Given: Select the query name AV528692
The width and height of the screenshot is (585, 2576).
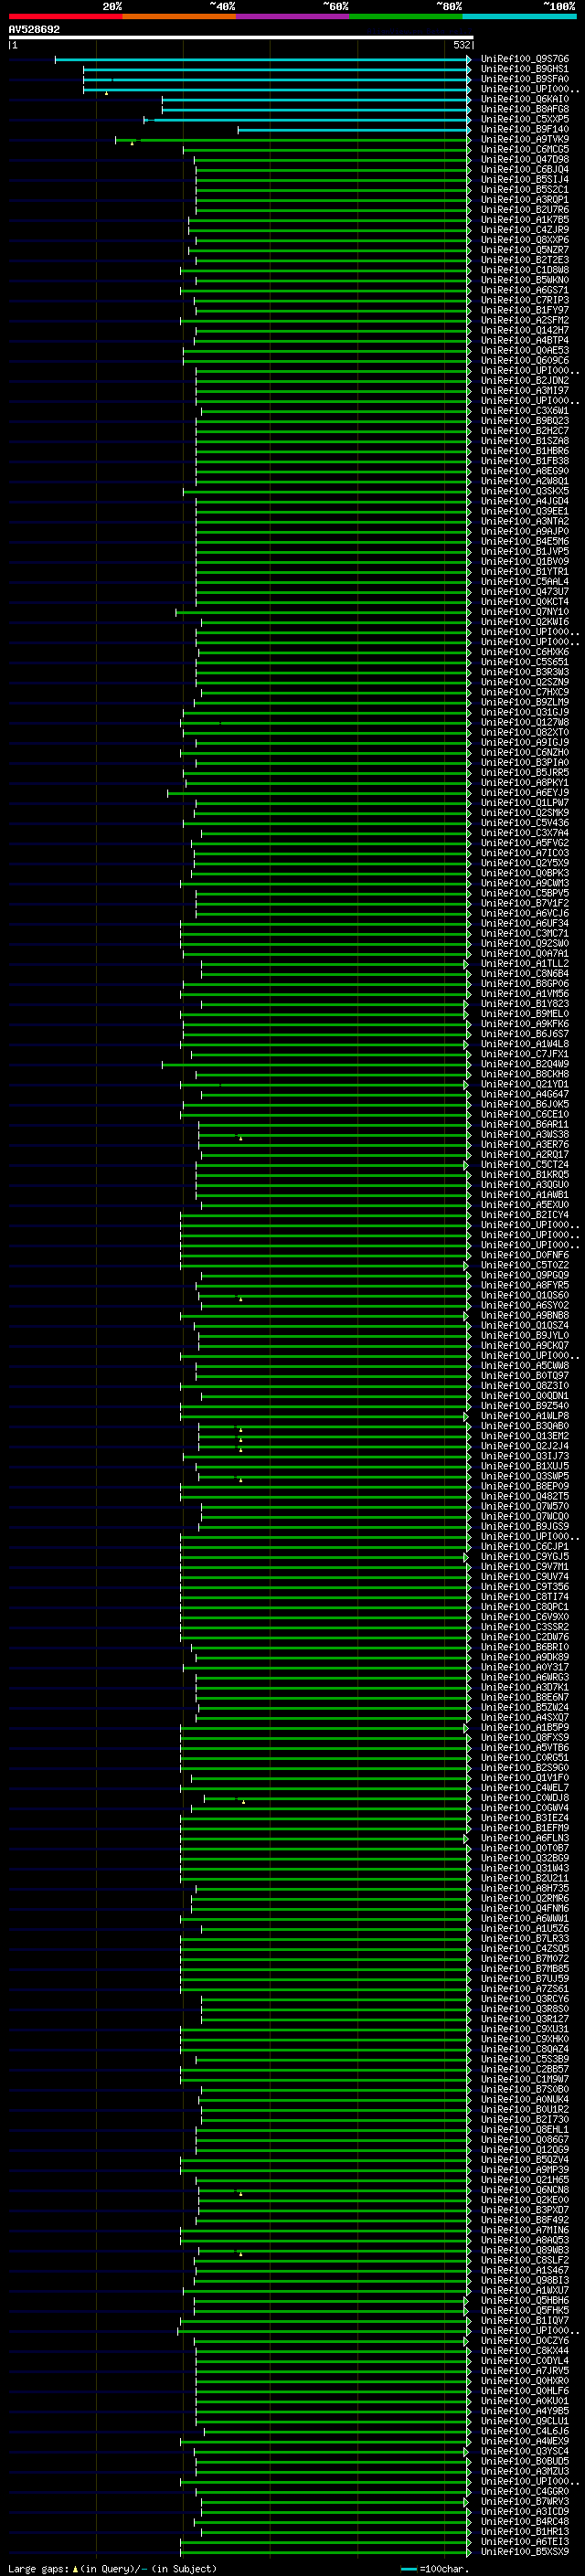Looking at the screenshot, I should (34, 30).
